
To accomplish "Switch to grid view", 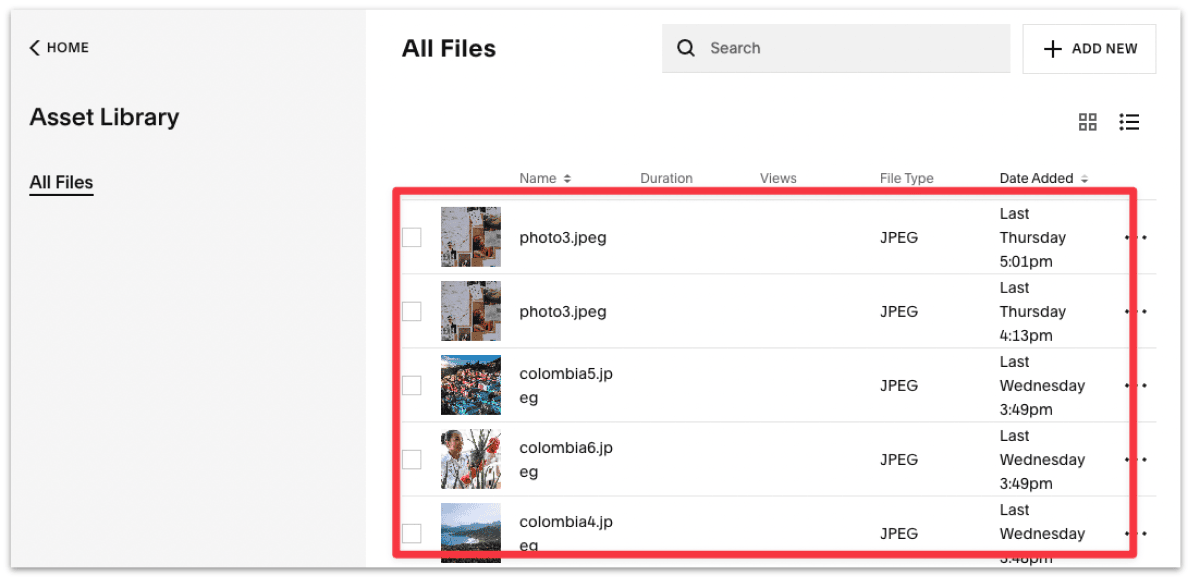I will tap(1088, 122).
